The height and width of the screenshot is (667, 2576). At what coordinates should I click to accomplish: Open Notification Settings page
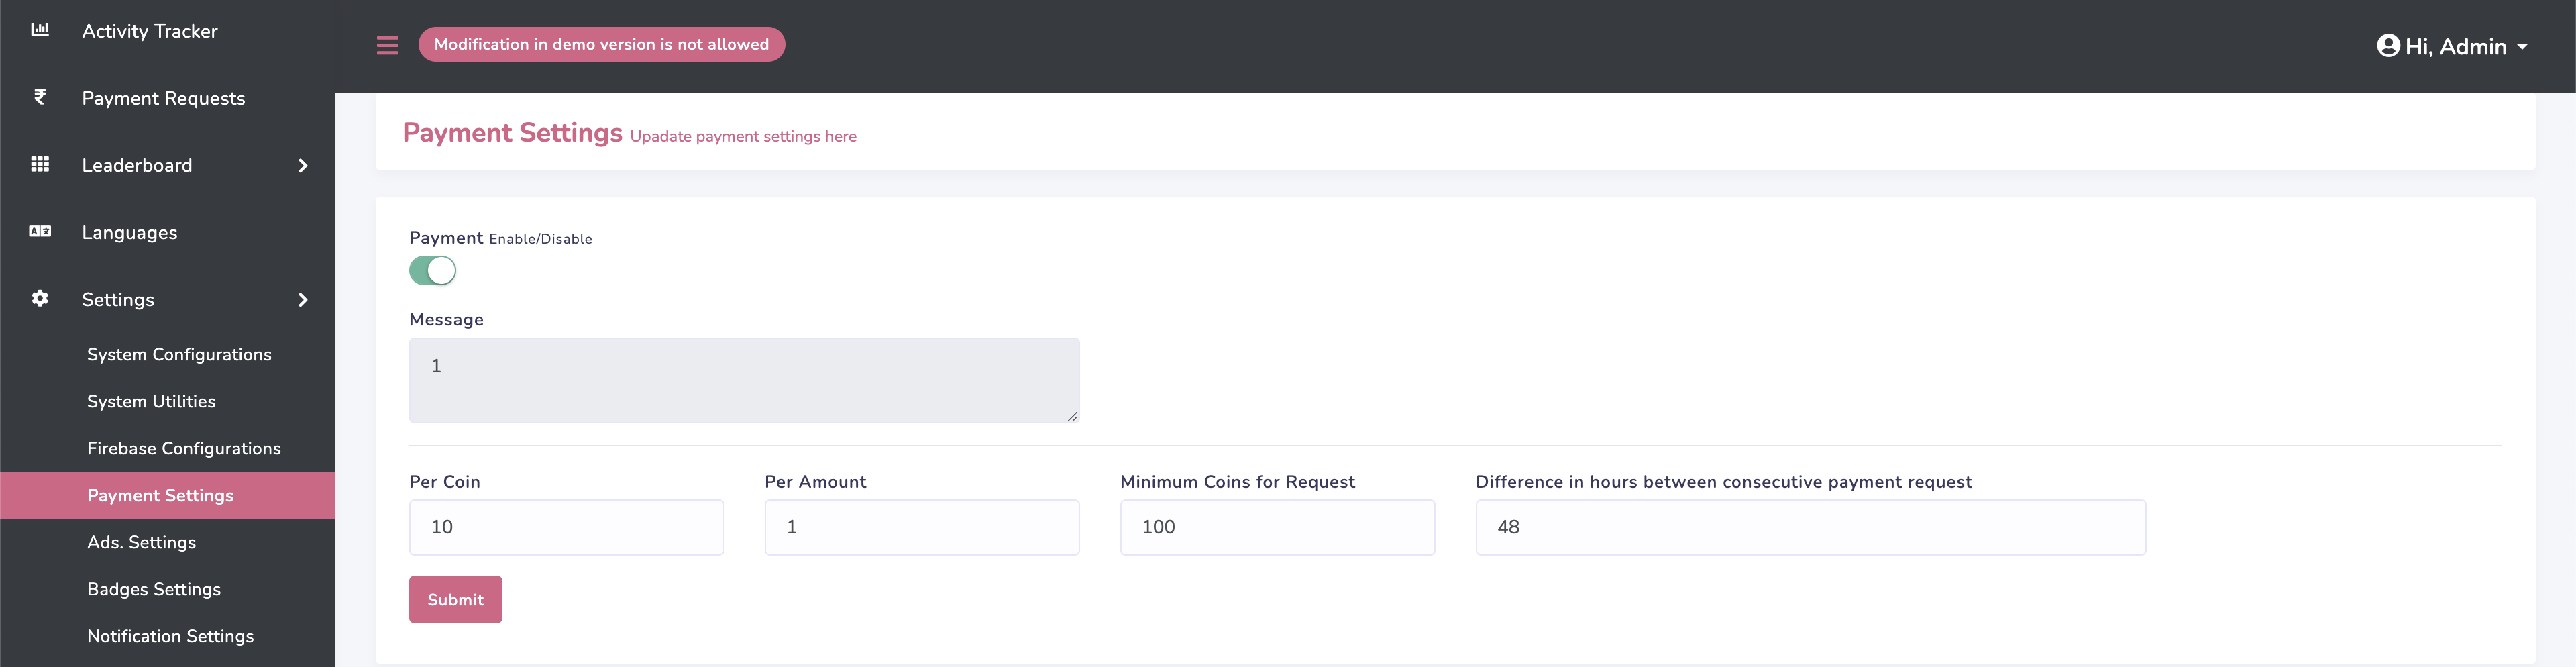click(x=170, y=636)
